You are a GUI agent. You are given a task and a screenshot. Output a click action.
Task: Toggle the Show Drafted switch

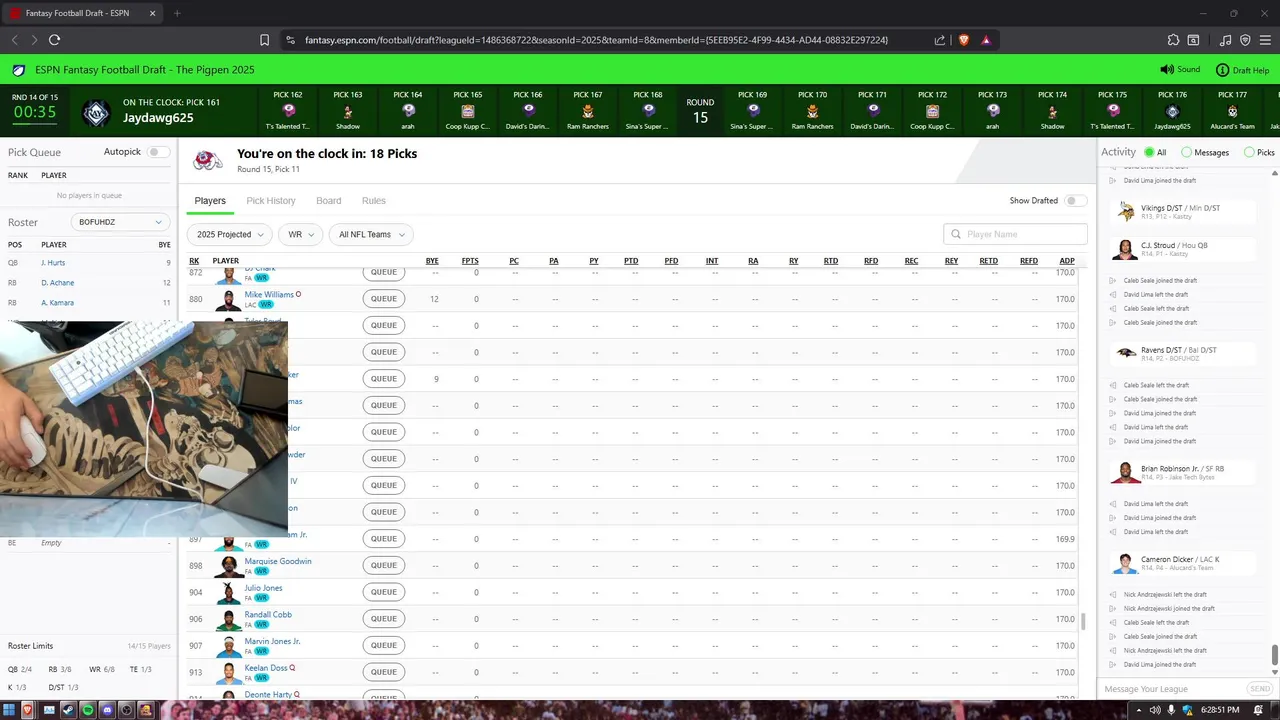(x=1075, y=200)
